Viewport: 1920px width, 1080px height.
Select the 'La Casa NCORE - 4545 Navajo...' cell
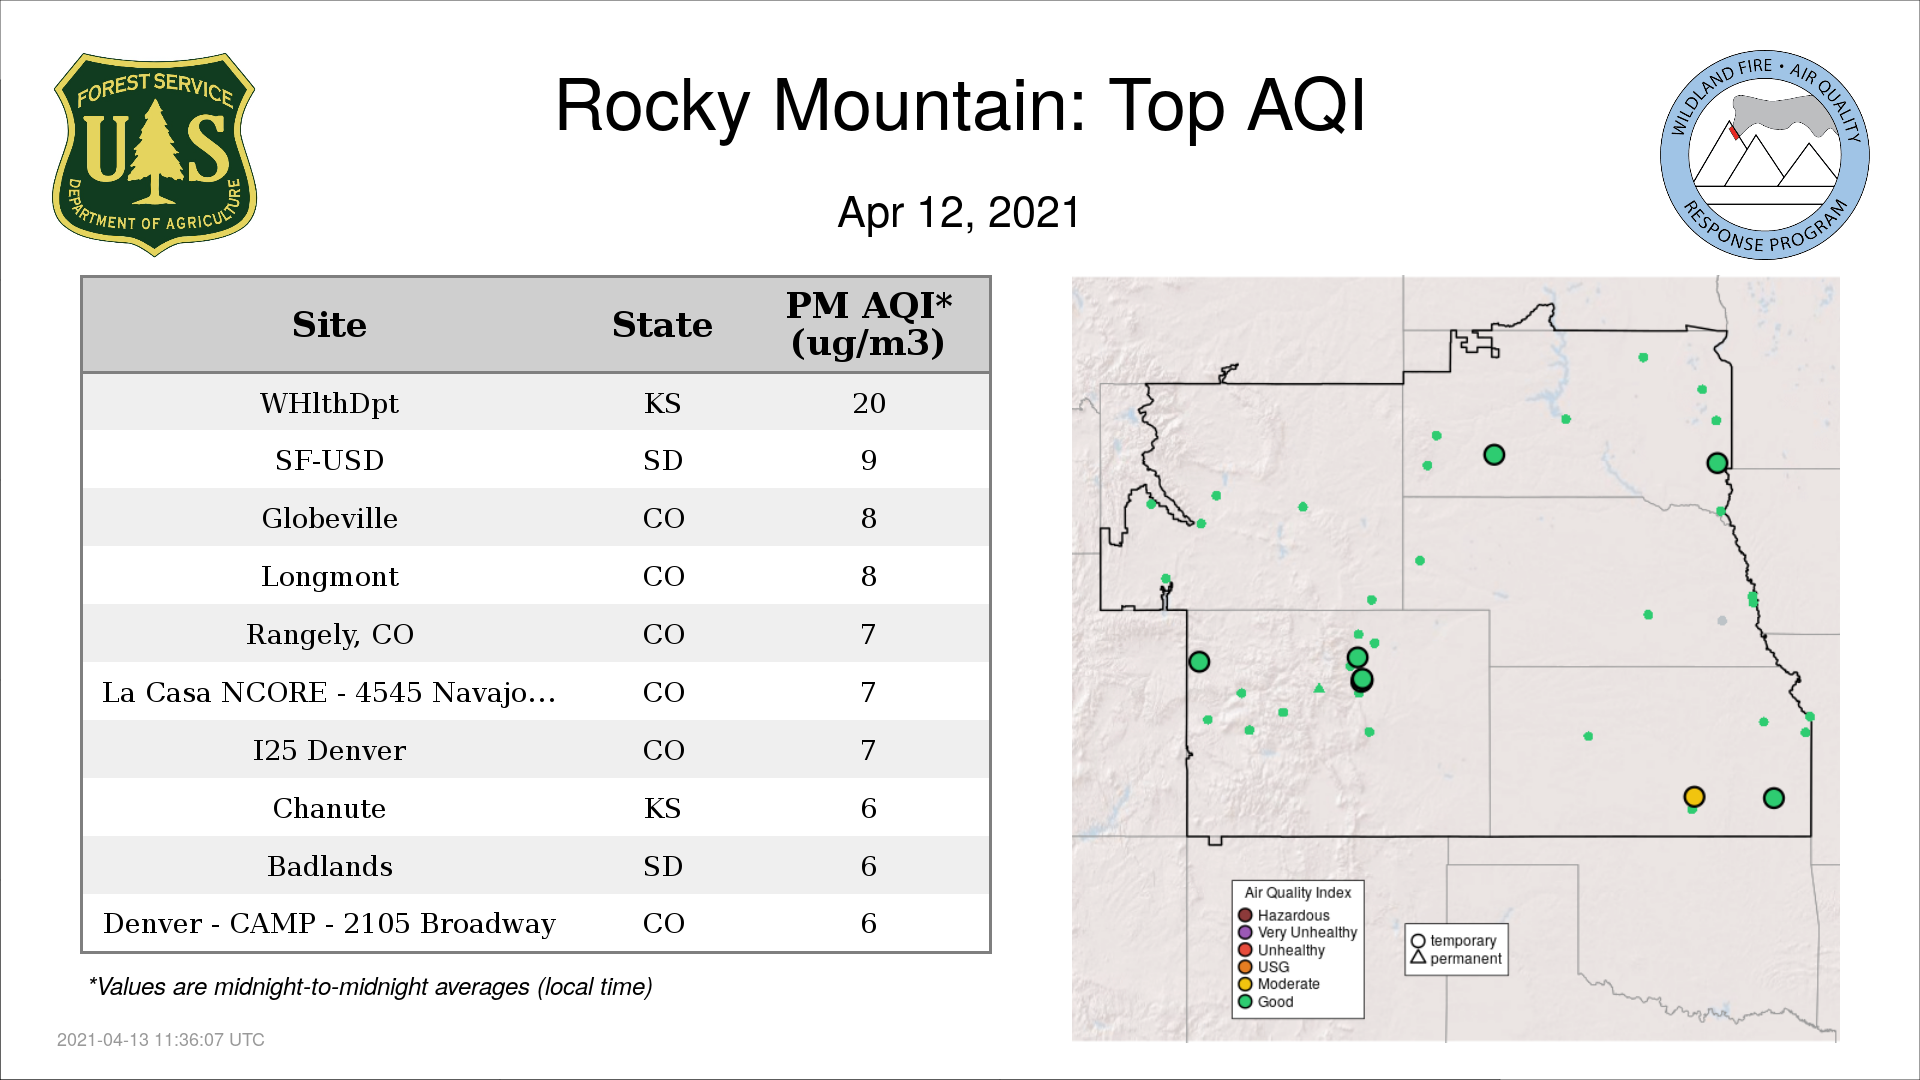pos(329,692)
